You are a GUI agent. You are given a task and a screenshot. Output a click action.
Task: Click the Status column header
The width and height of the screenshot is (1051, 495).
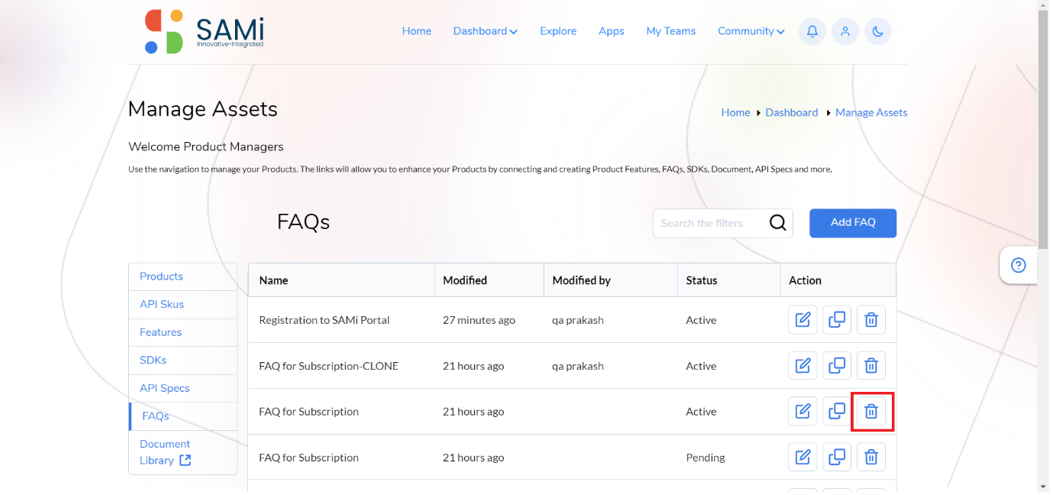tap(729, 280)
